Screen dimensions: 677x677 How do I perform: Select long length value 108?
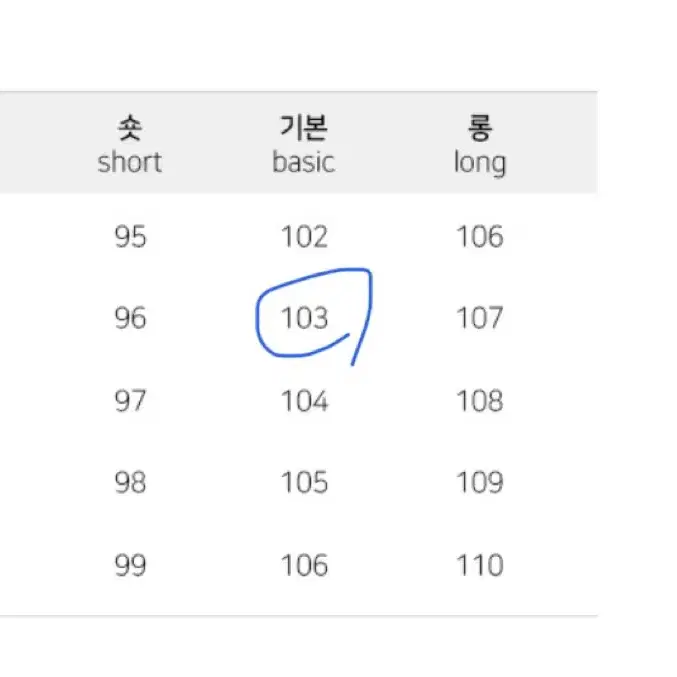click(x=480, y=401)
